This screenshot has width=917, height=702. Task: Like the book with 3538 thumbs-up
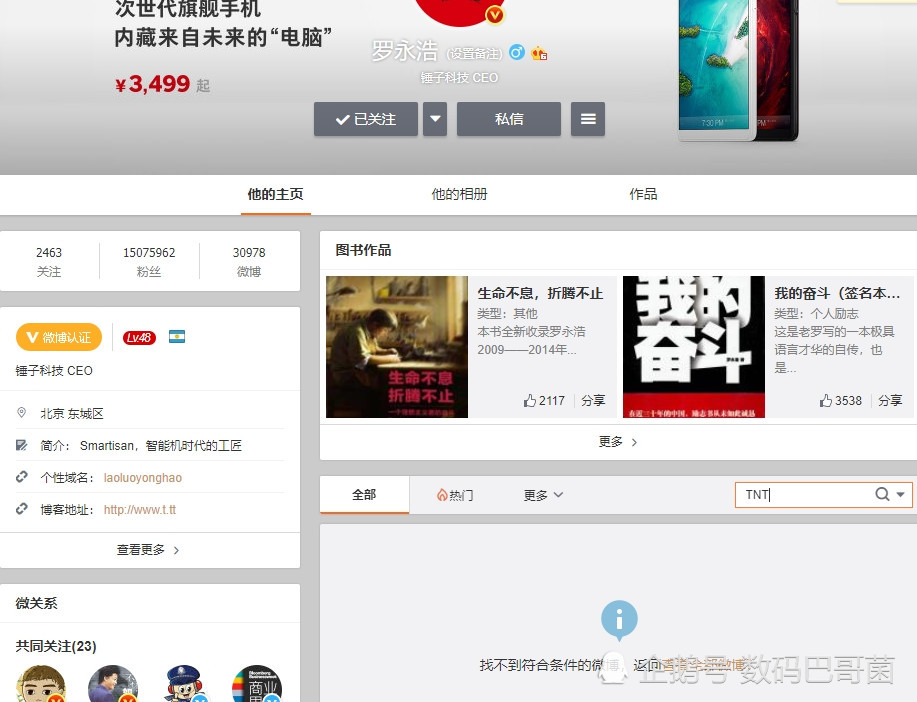840,401
